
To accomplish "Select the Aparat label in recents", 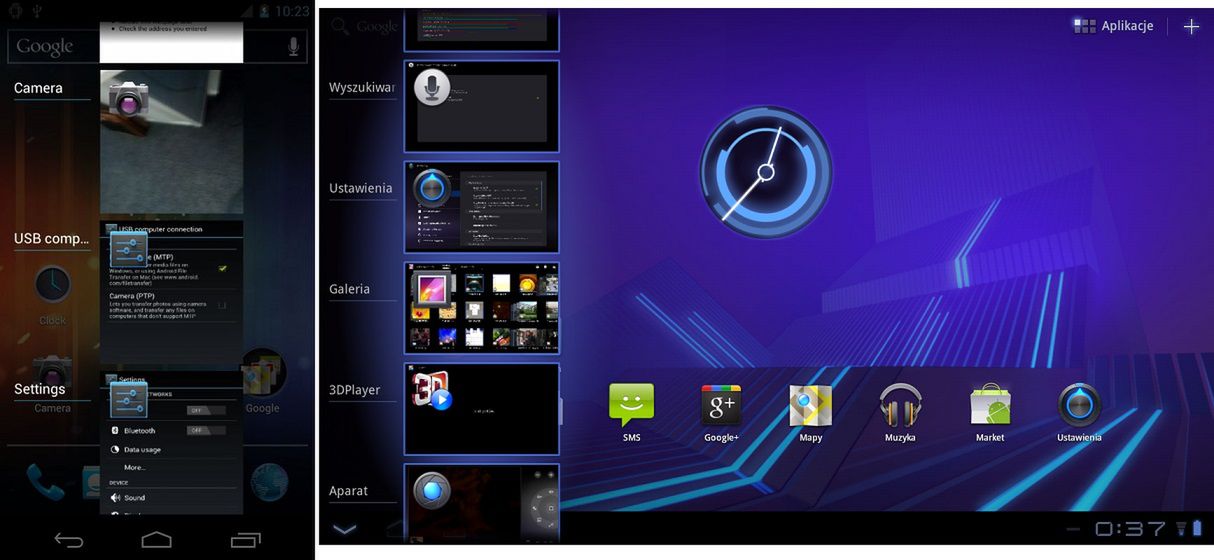I will (348, 491).
